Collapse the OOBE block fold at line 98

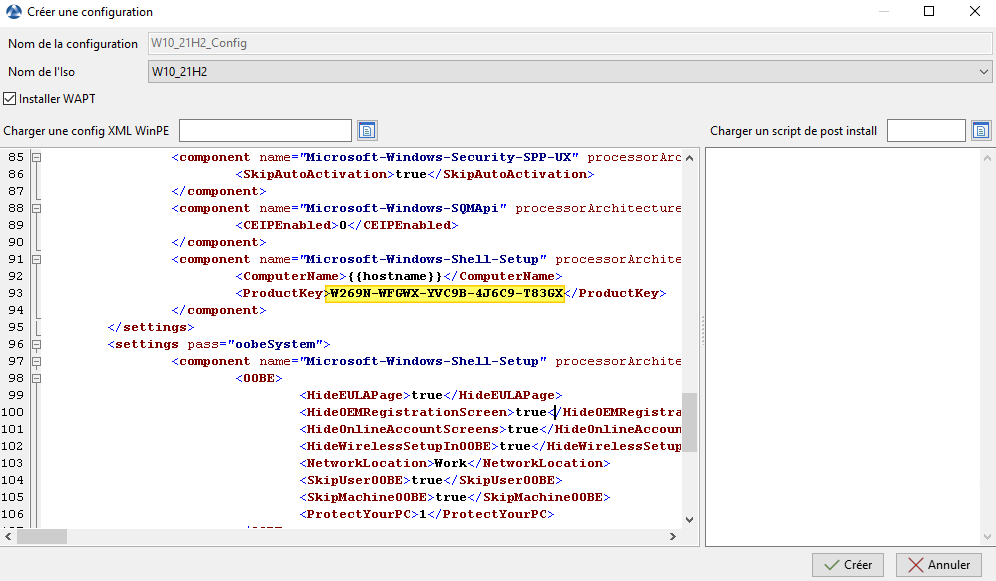tap(35, 378)
